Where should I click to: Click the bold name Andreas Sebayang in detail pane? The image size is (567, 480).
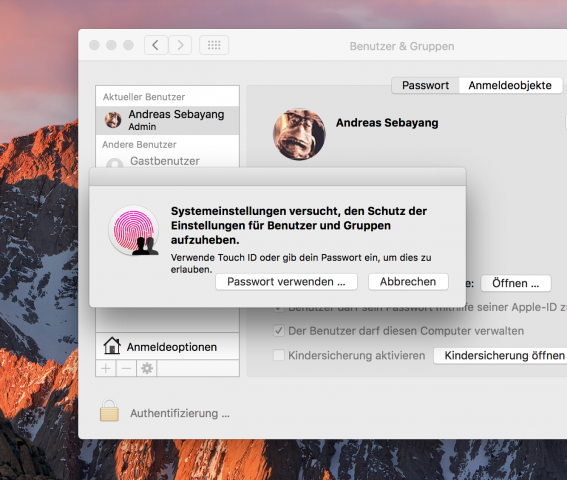(x=387, y=123)
